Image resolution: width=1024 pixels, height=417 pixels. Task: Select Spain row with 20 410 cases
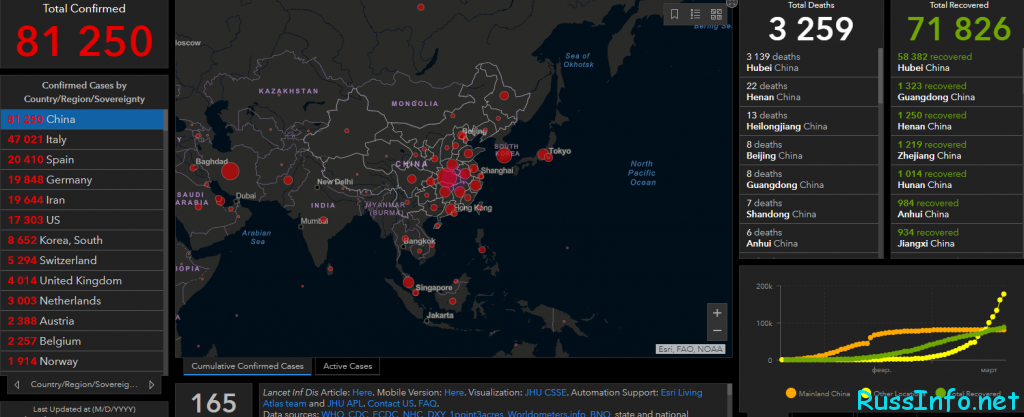coord(82,160)
